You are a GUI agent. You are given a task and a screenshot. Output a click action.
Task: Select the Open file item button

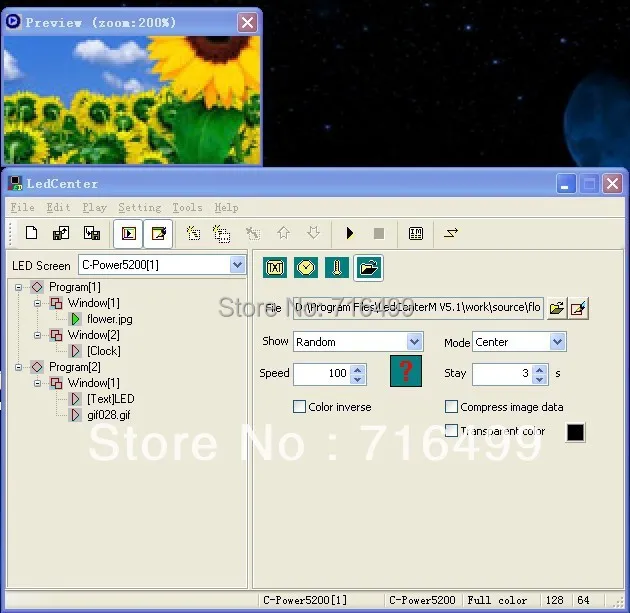click(368, 268)
